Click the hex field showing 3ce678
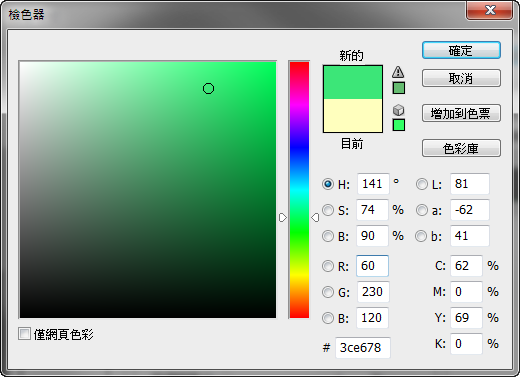The image size is (520, 377). pyautogui.click(x=363, y=348)
